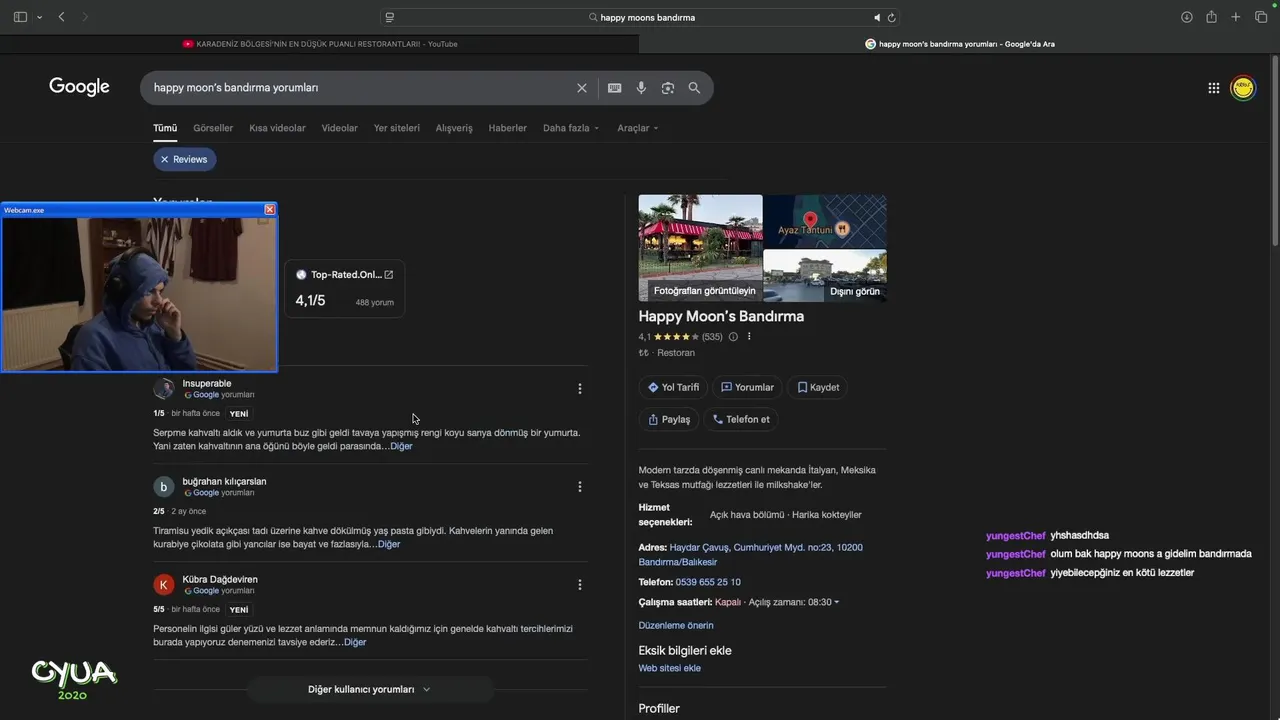Open the Top-Rated.Online rating card
This screenshot has width=1280, height=720.
(x=345, y=288)
